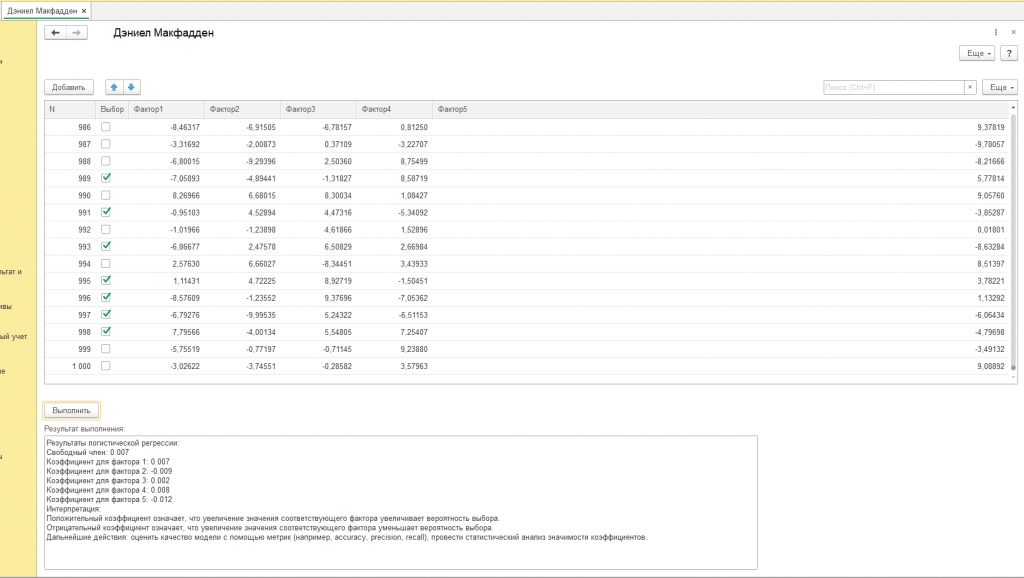Click the Фактор2 column header
The height and width of the screenshot is (578, 1024).
click(242, 109)
